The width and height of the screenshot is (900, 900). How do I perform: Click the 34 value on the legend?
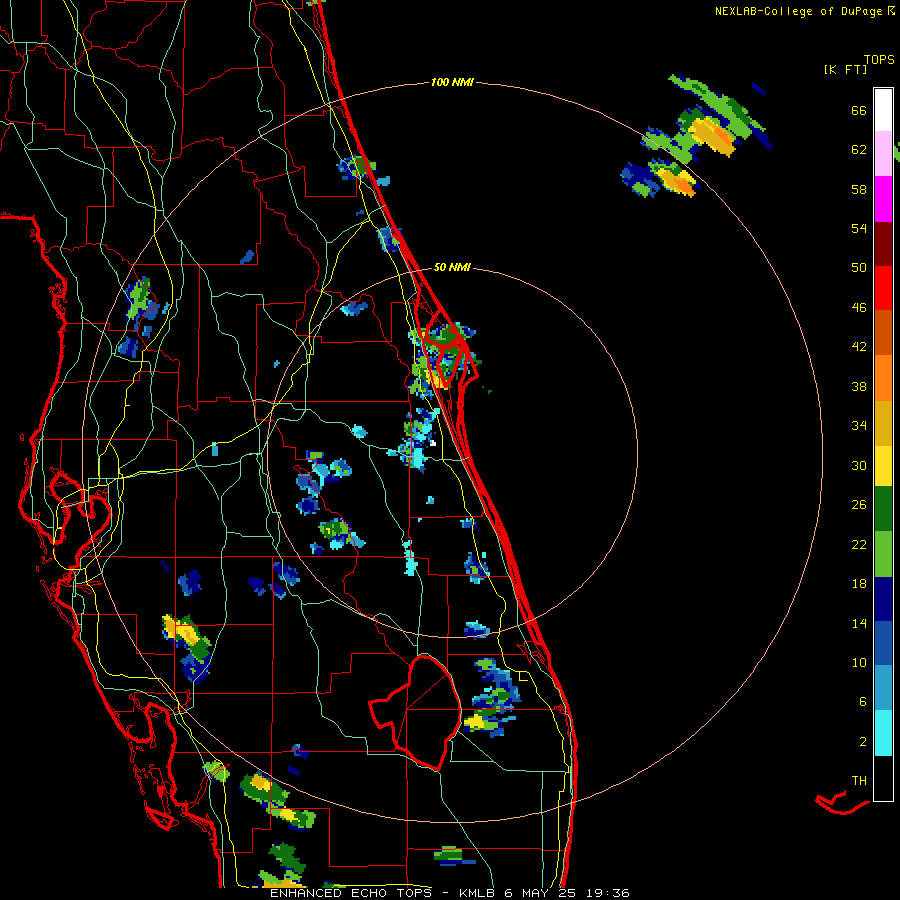pos(859,426)
